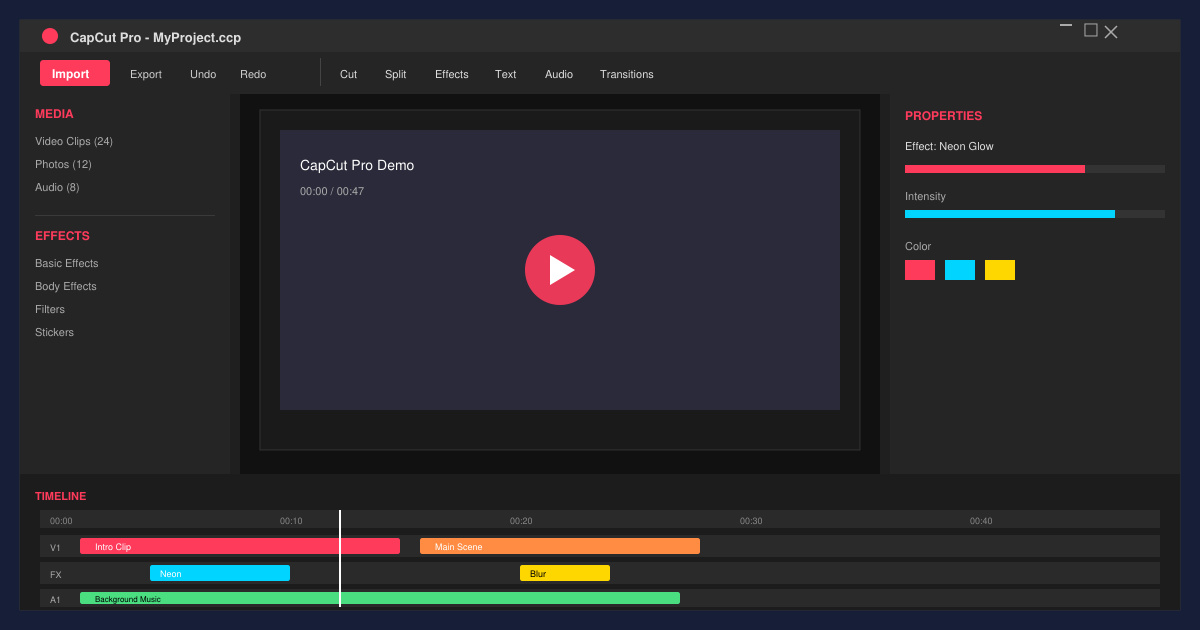
Task: Click the 00:40 mark on the ruler
Action: pyautogui.click(x=981, y=520)
